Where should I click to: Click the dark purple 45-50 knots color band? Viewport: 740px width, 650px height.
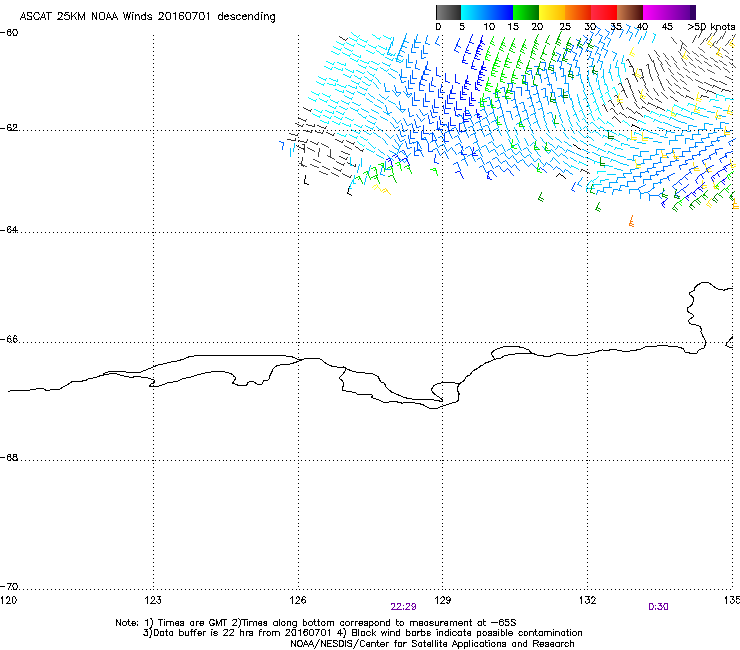click(682, 12)
